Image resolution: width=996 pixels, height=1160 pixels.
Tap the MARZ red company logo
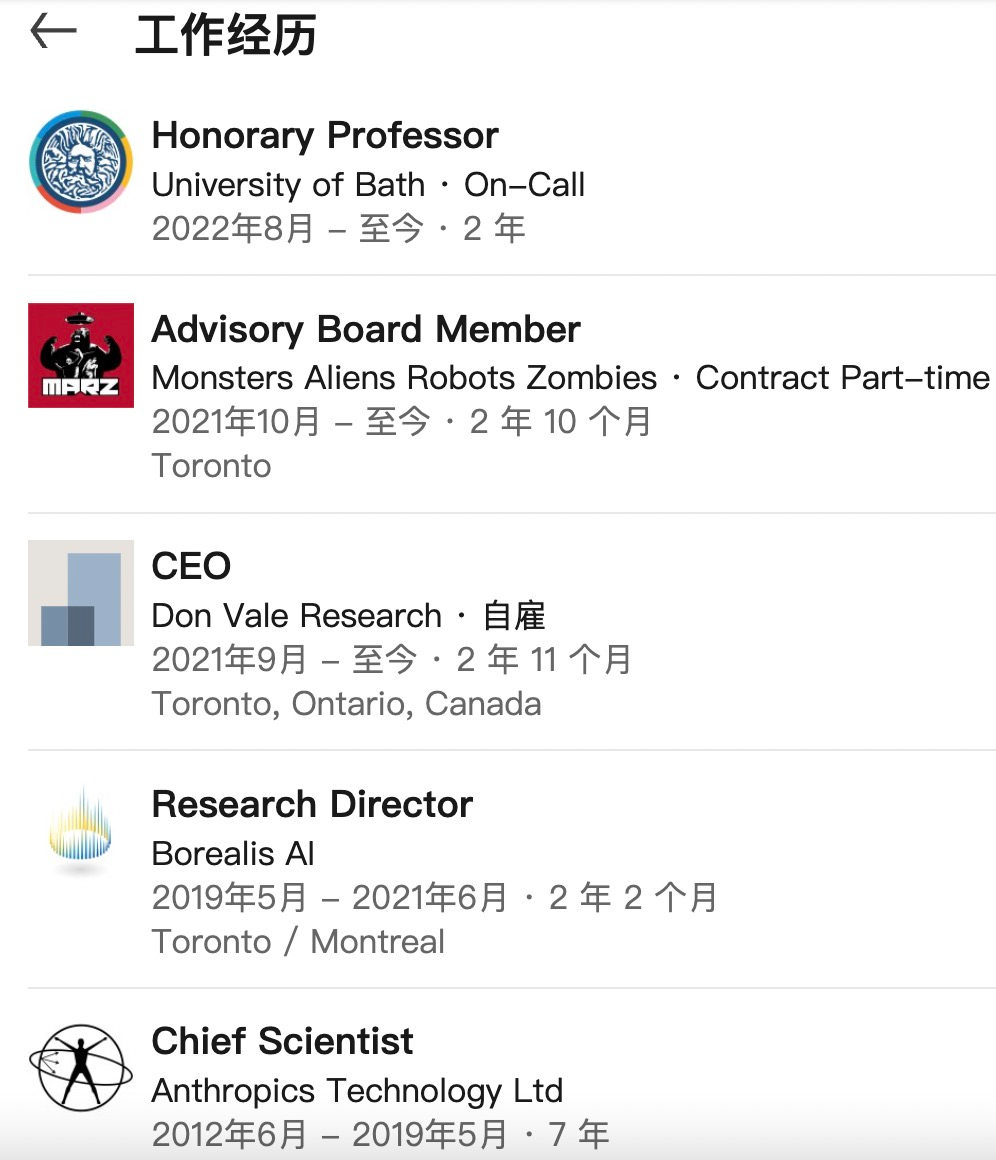pos(81,355)
